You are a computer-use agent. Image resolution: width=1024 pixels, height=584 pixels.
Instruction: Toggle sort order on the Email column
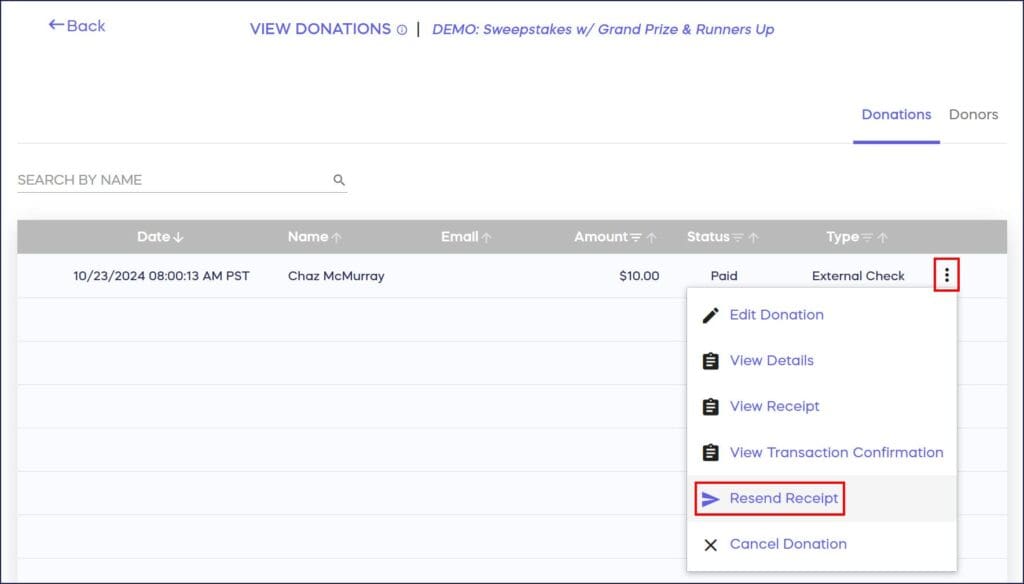[486, 237]
